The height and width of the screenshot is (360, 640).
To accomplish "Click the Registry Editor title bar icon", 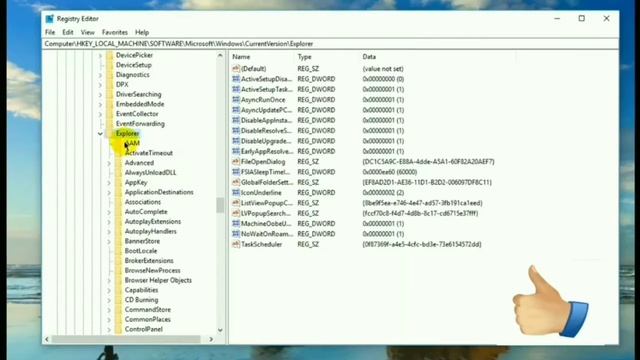I will tap(49, 19).
